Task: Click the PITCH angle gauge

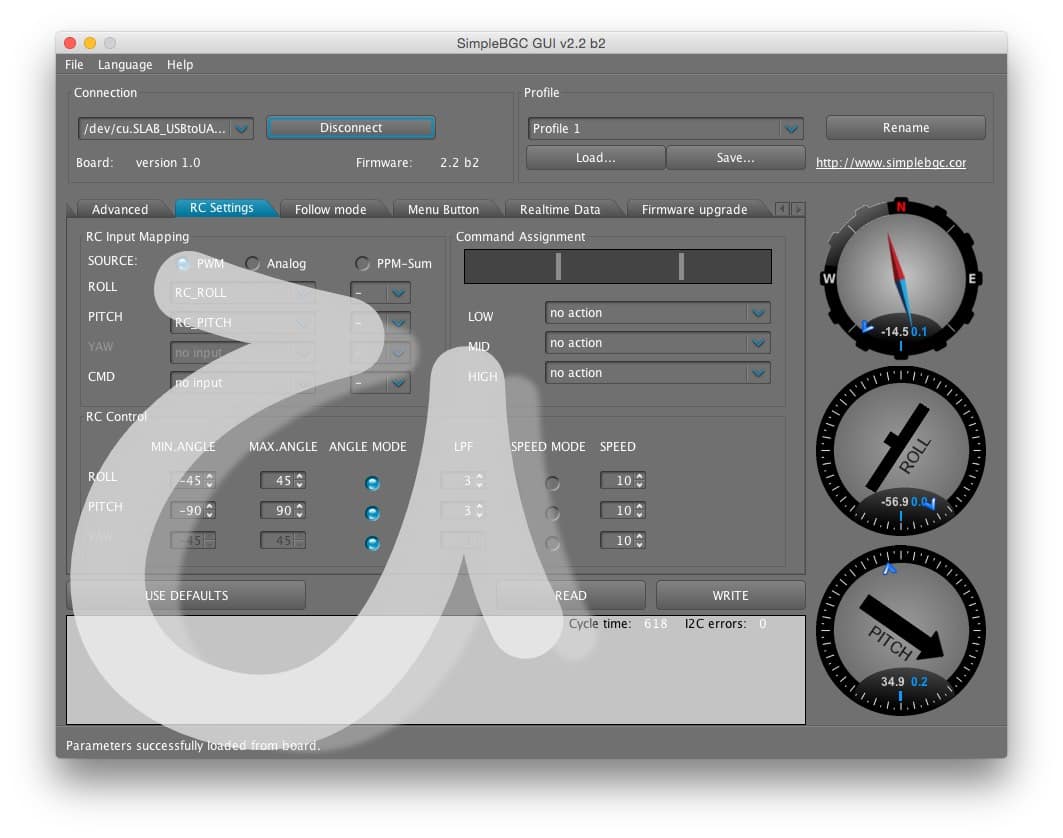Action: (x=901, y=627)
